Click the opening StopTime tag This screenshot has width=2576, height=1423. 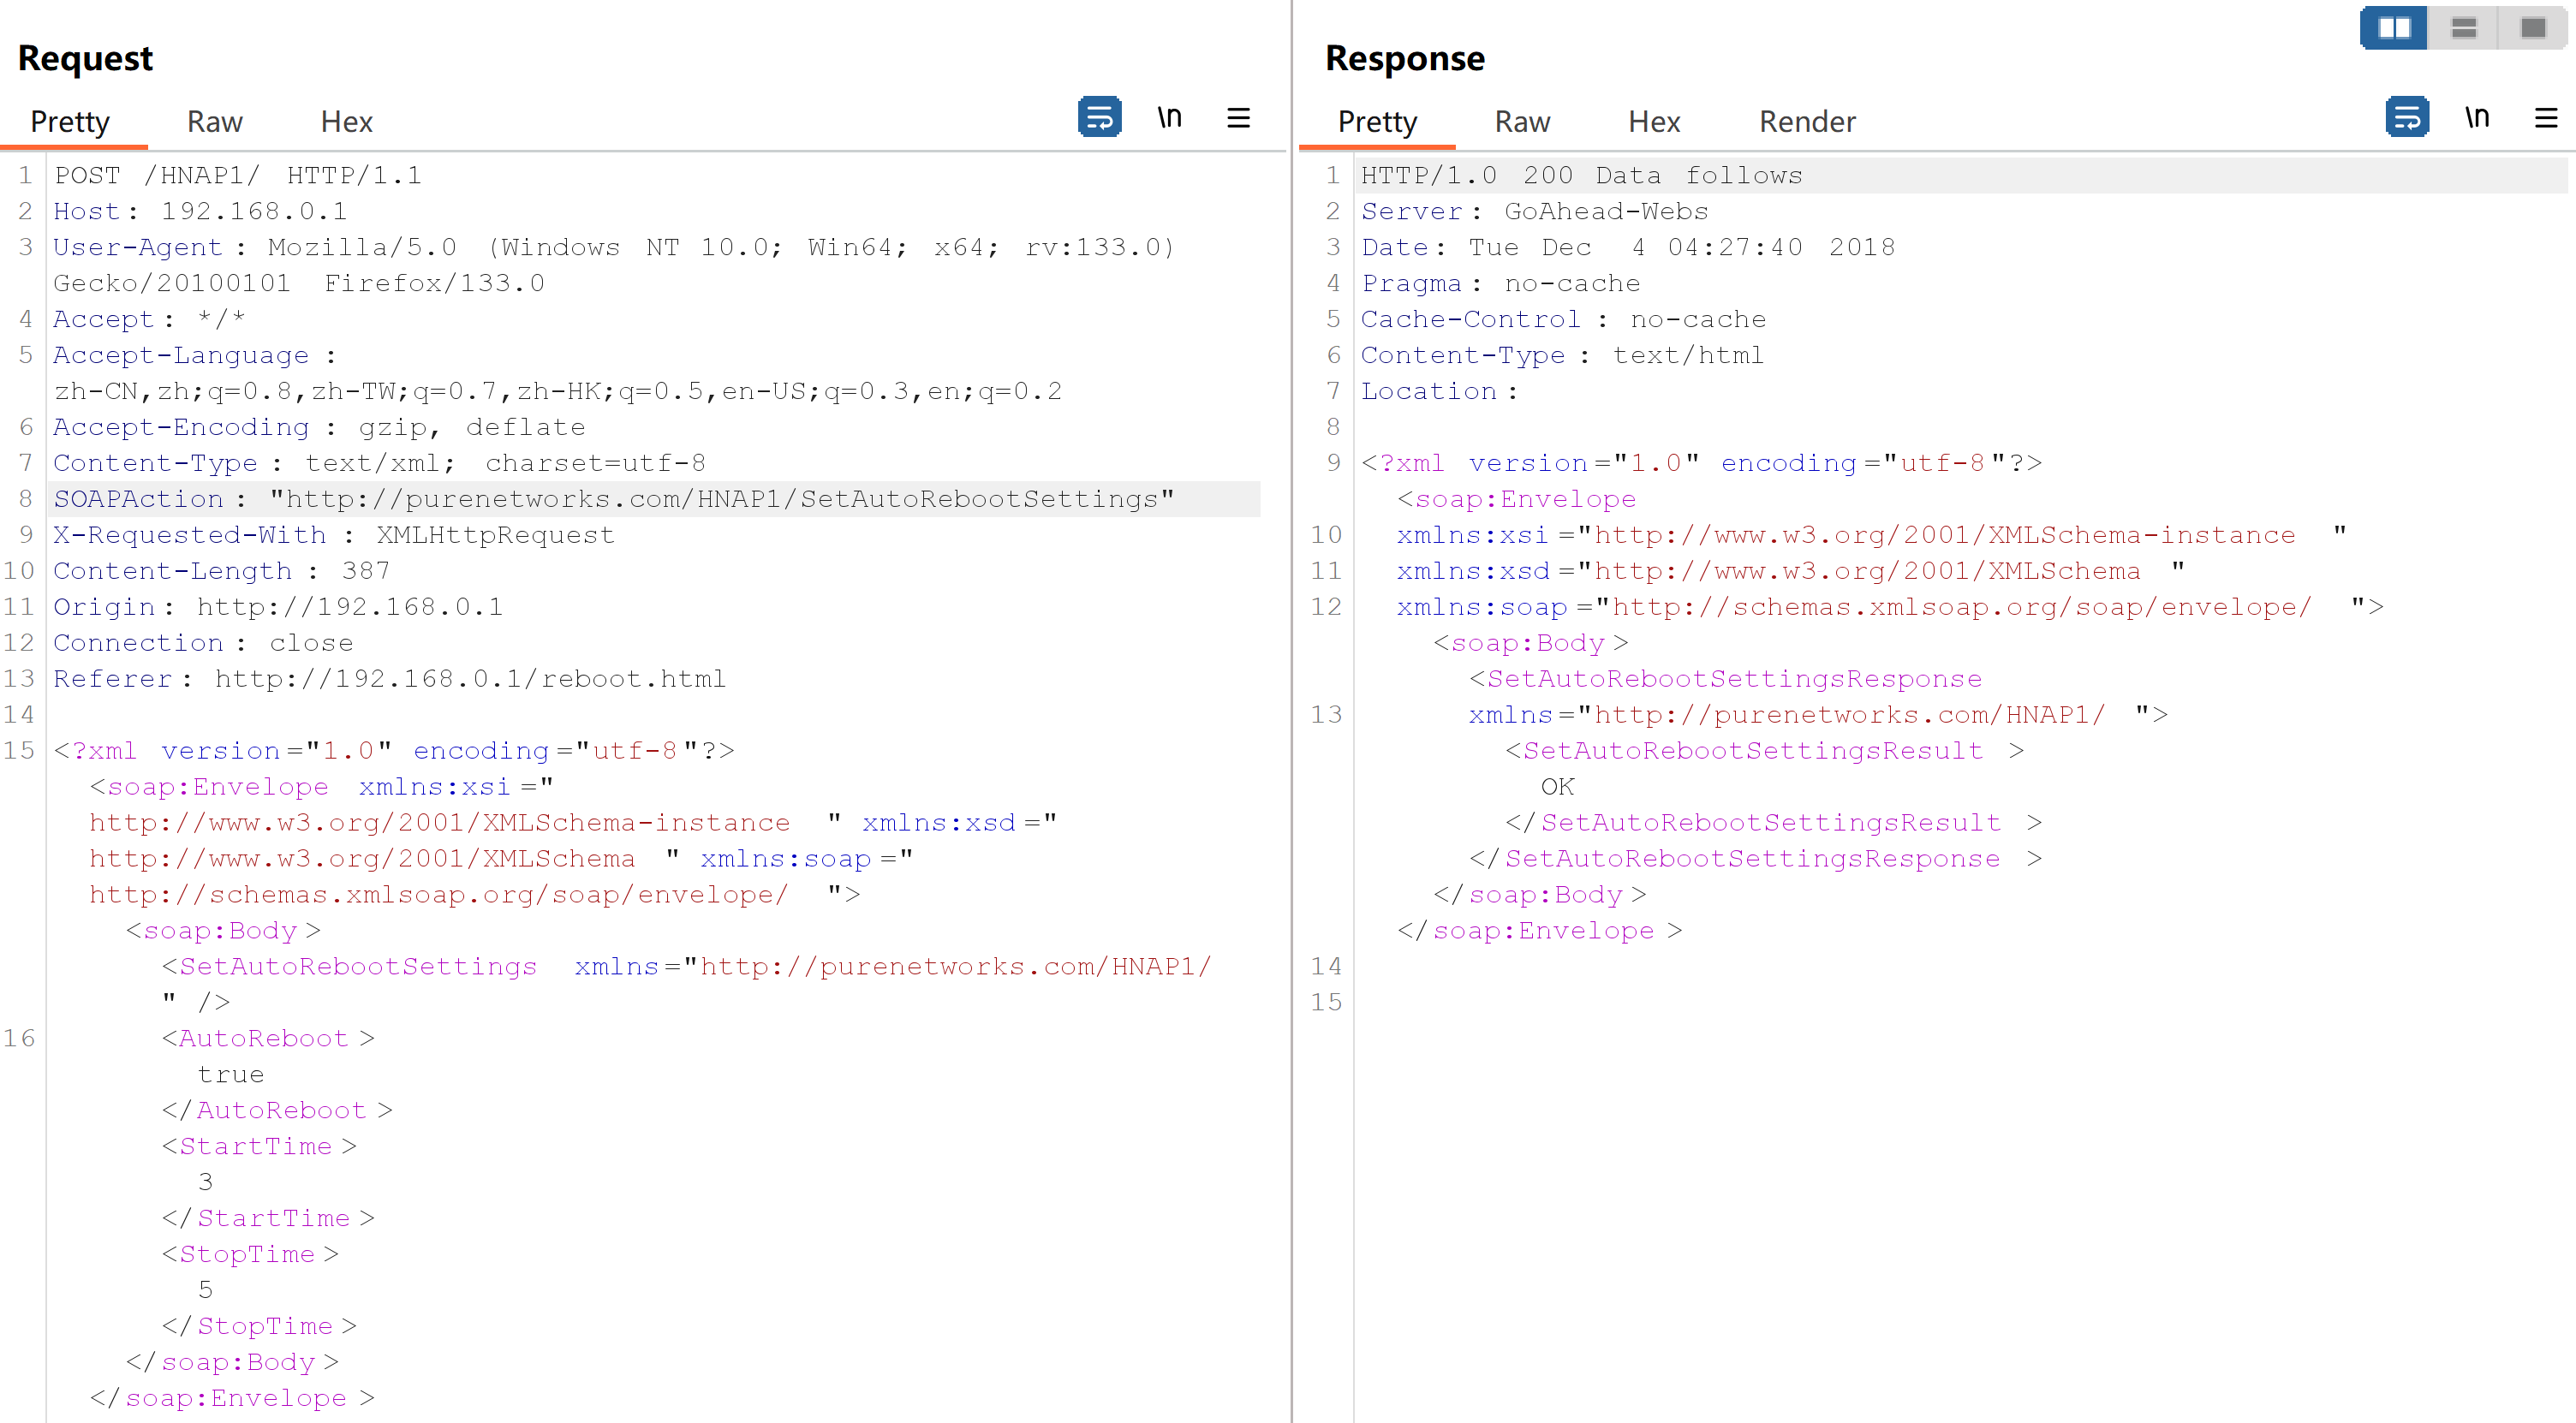point(250,1255)
